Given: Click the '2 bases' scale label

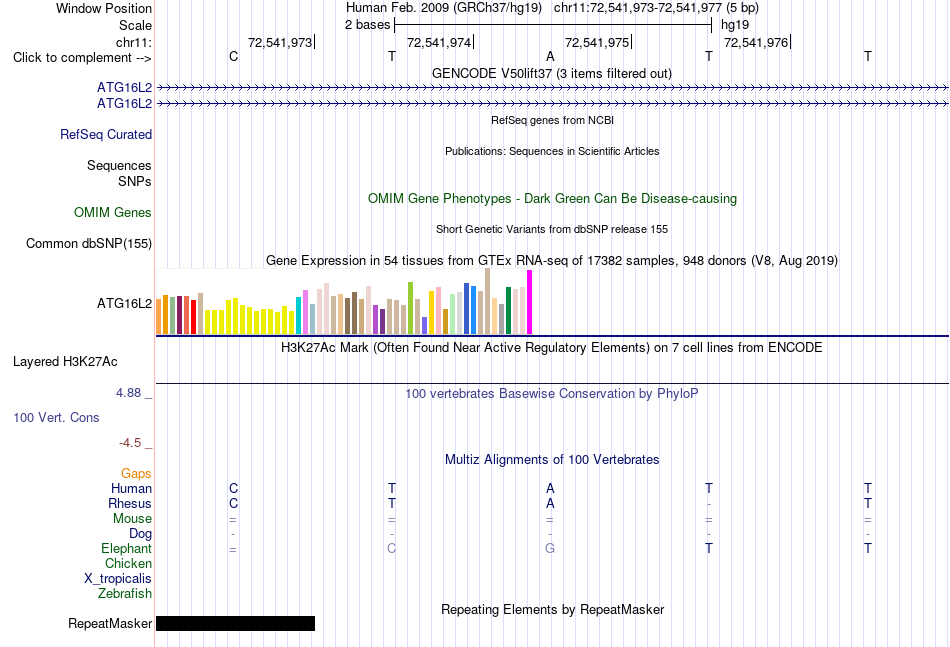Looking at the screenshot, I should [368, 25].
